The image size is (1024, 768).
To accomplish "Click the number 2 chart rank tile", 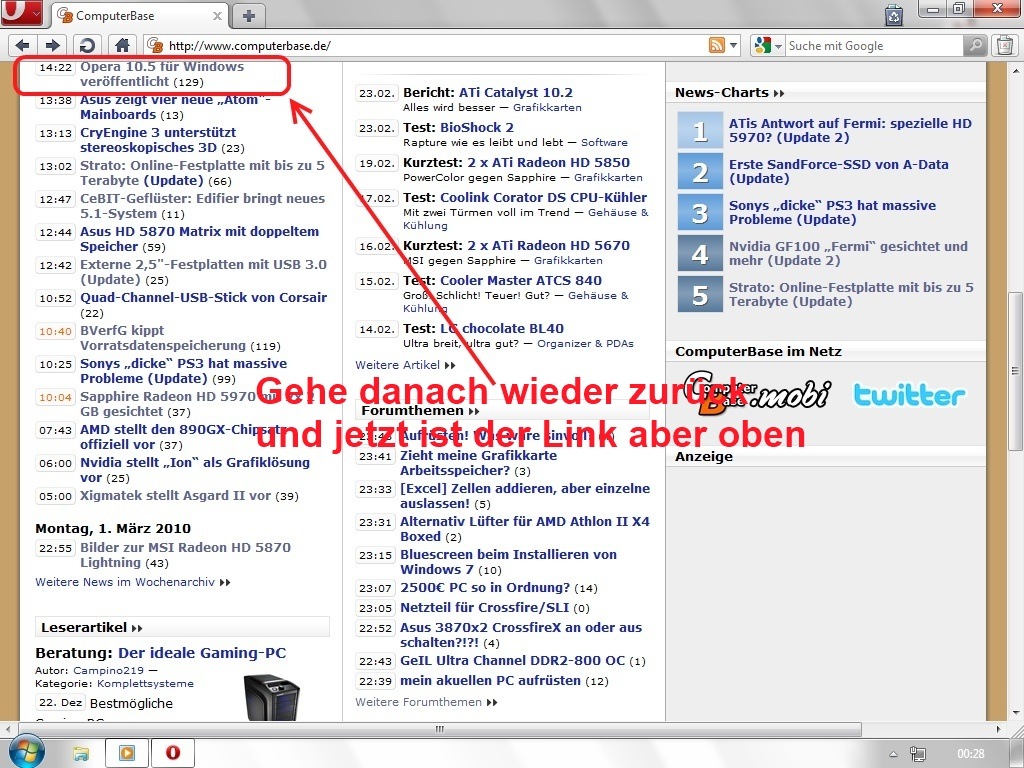I will [x=700, y=172].
